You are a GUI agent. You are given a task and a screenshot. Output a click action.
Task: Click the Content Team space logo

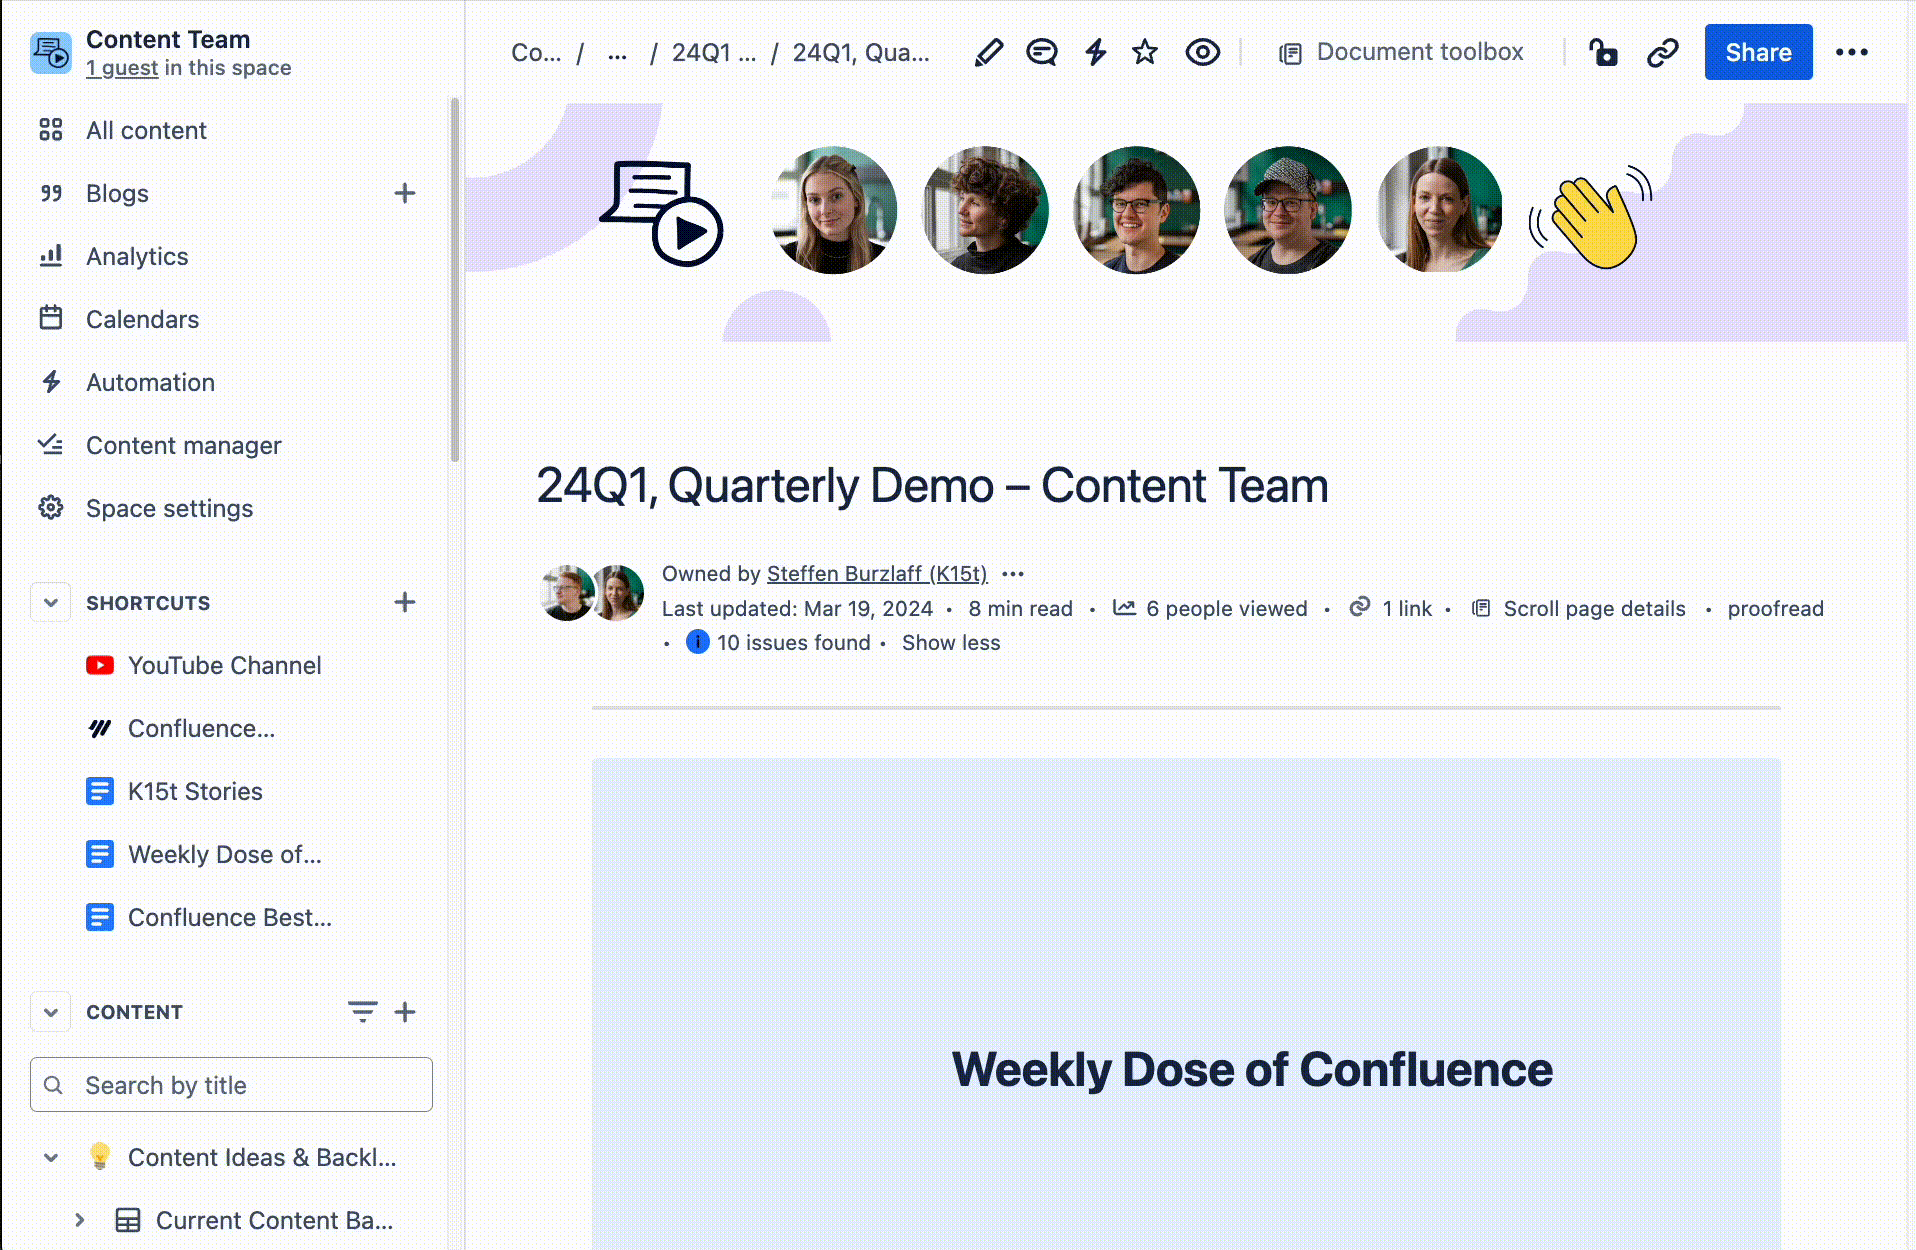(51, 52)
